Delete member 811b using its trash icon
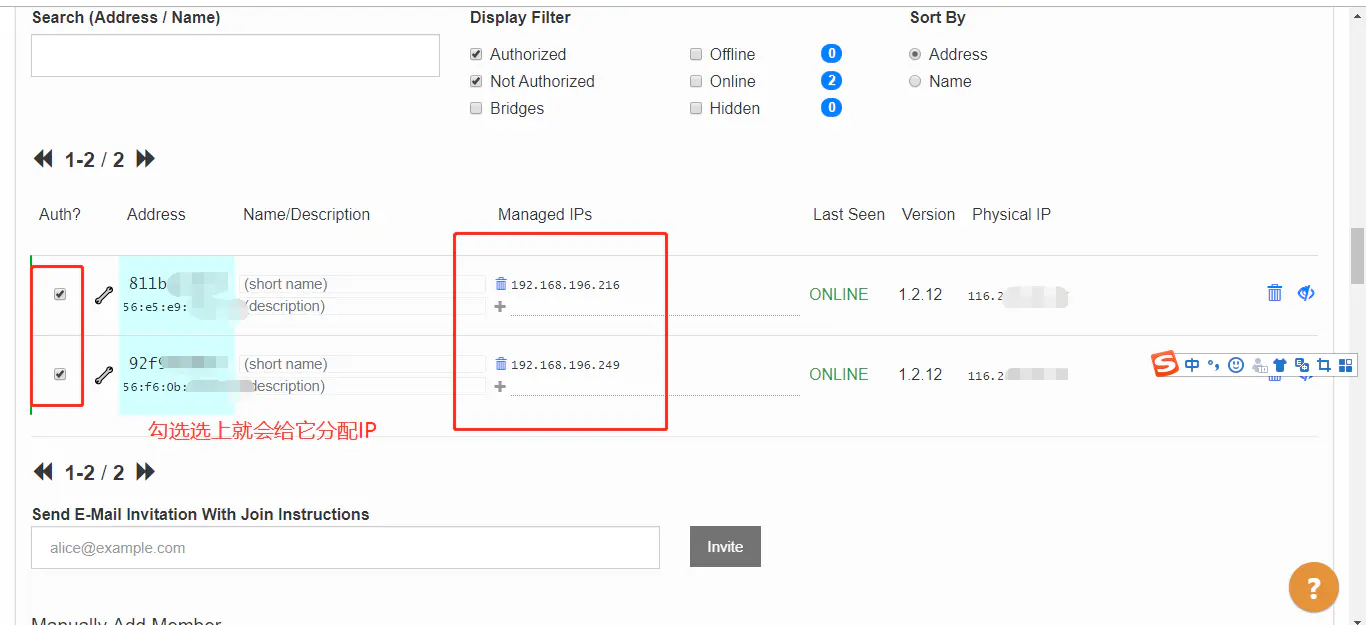Image resolution: width=1366 pixels, height=625 pixels. (x=1274, y=293)
